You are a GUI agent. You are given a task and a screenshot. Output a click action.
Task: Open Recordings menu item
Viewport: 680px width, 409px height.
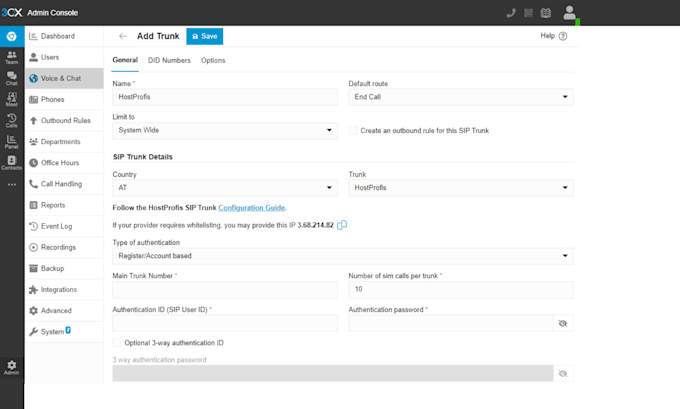[64, 247]
